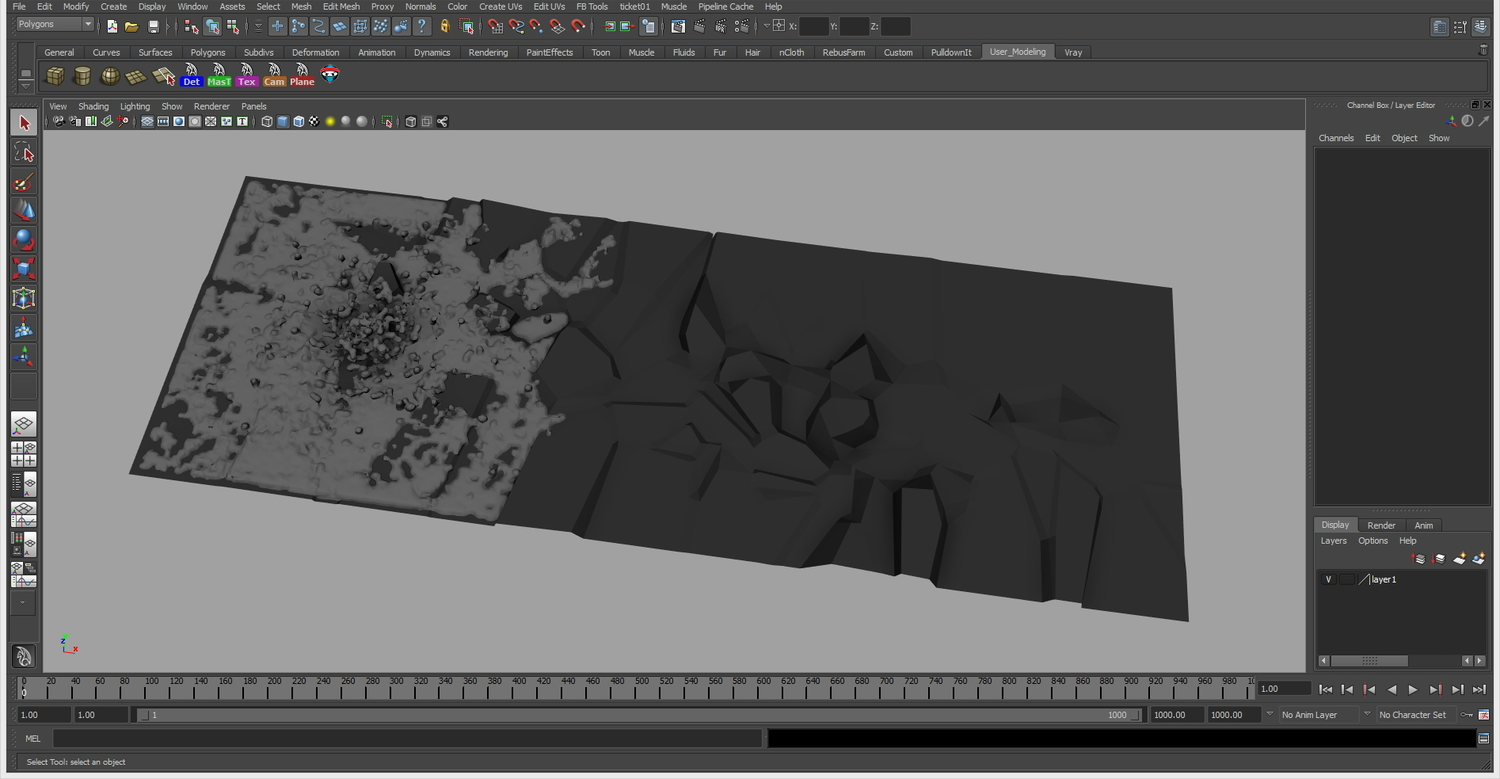Click the X coordinate input field
This screenshot has width=1500, height=779.
814,26
